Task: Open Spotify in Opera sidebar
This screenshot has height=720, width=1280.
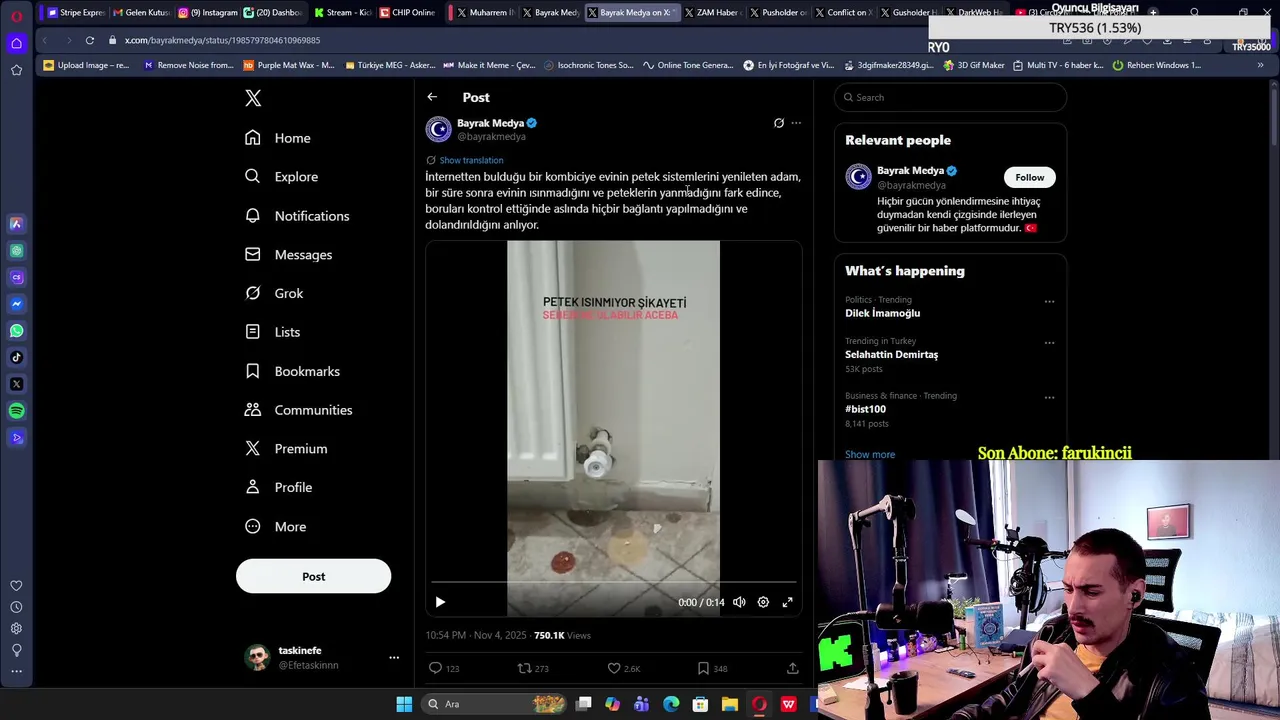Action: click(x=16, y=411)
